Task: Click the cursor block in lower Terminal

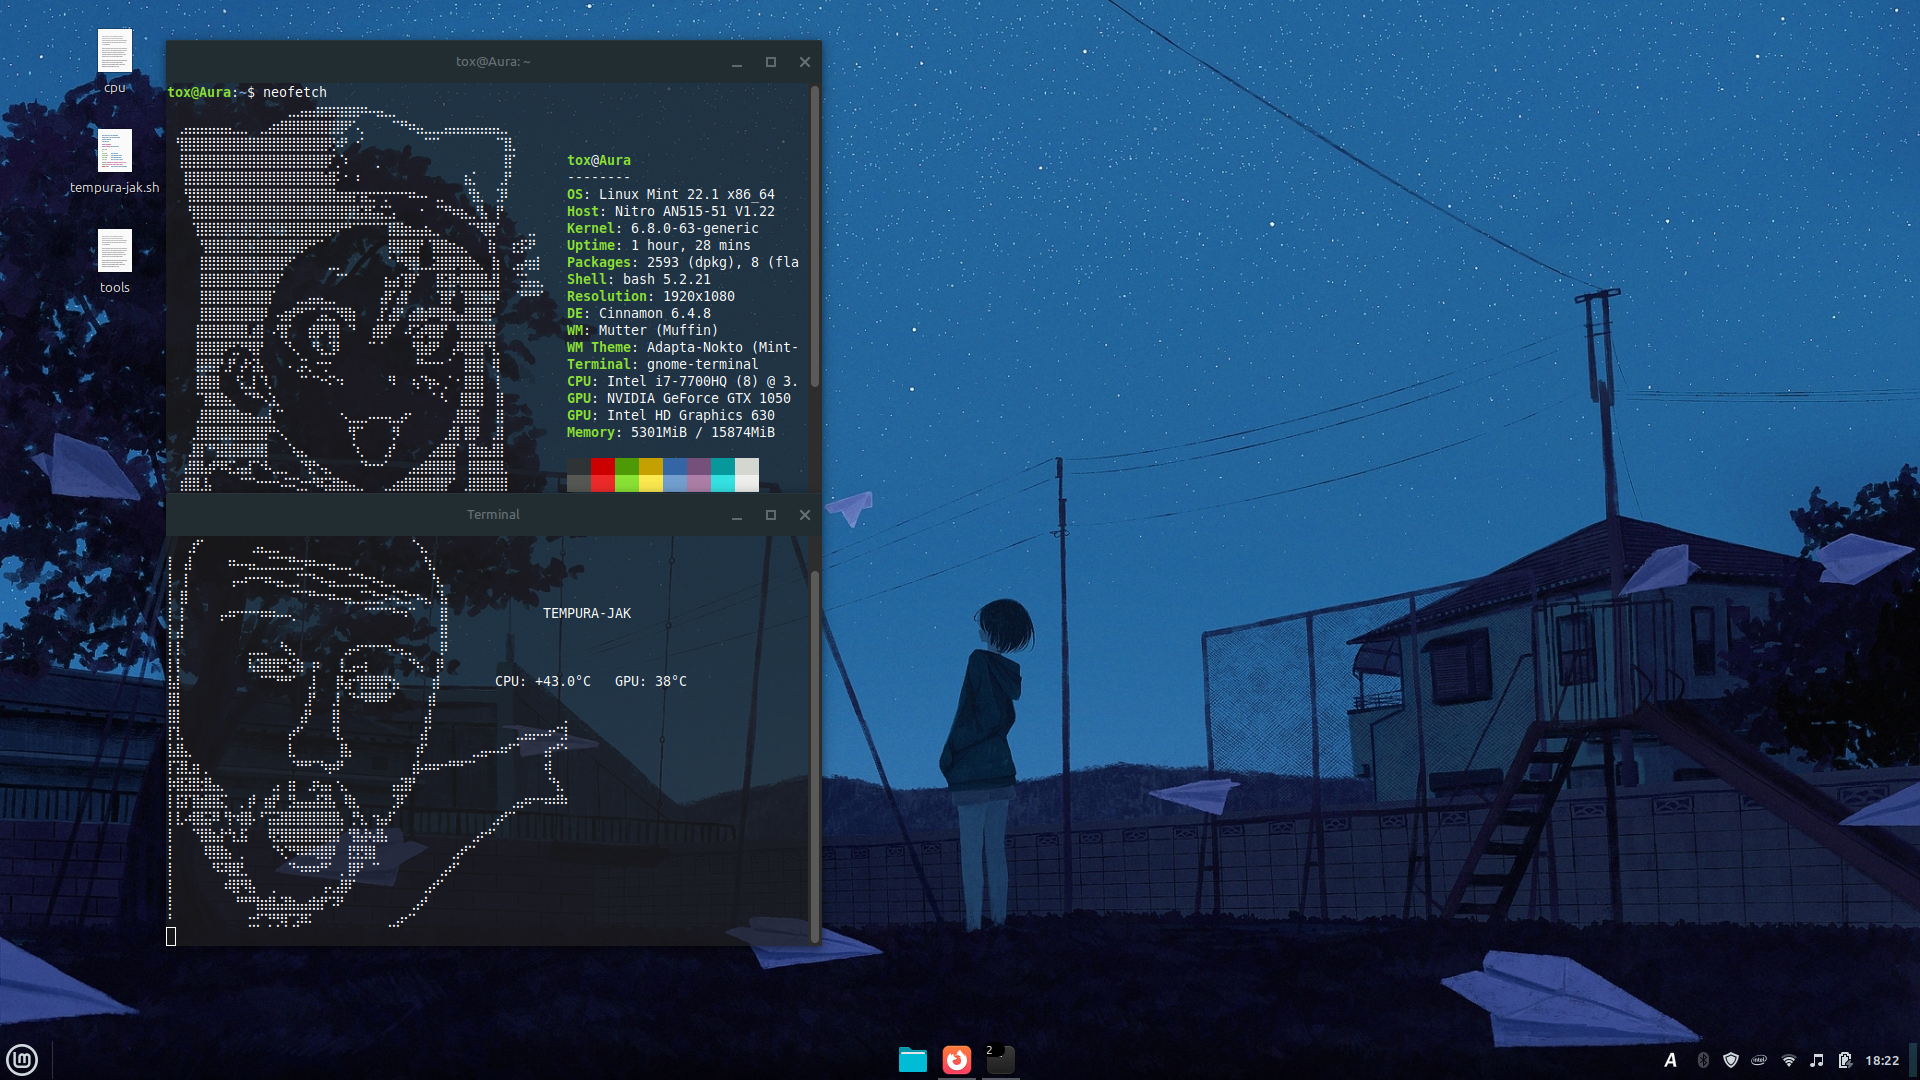Action: pyautogui.click(x=171, y=936)
